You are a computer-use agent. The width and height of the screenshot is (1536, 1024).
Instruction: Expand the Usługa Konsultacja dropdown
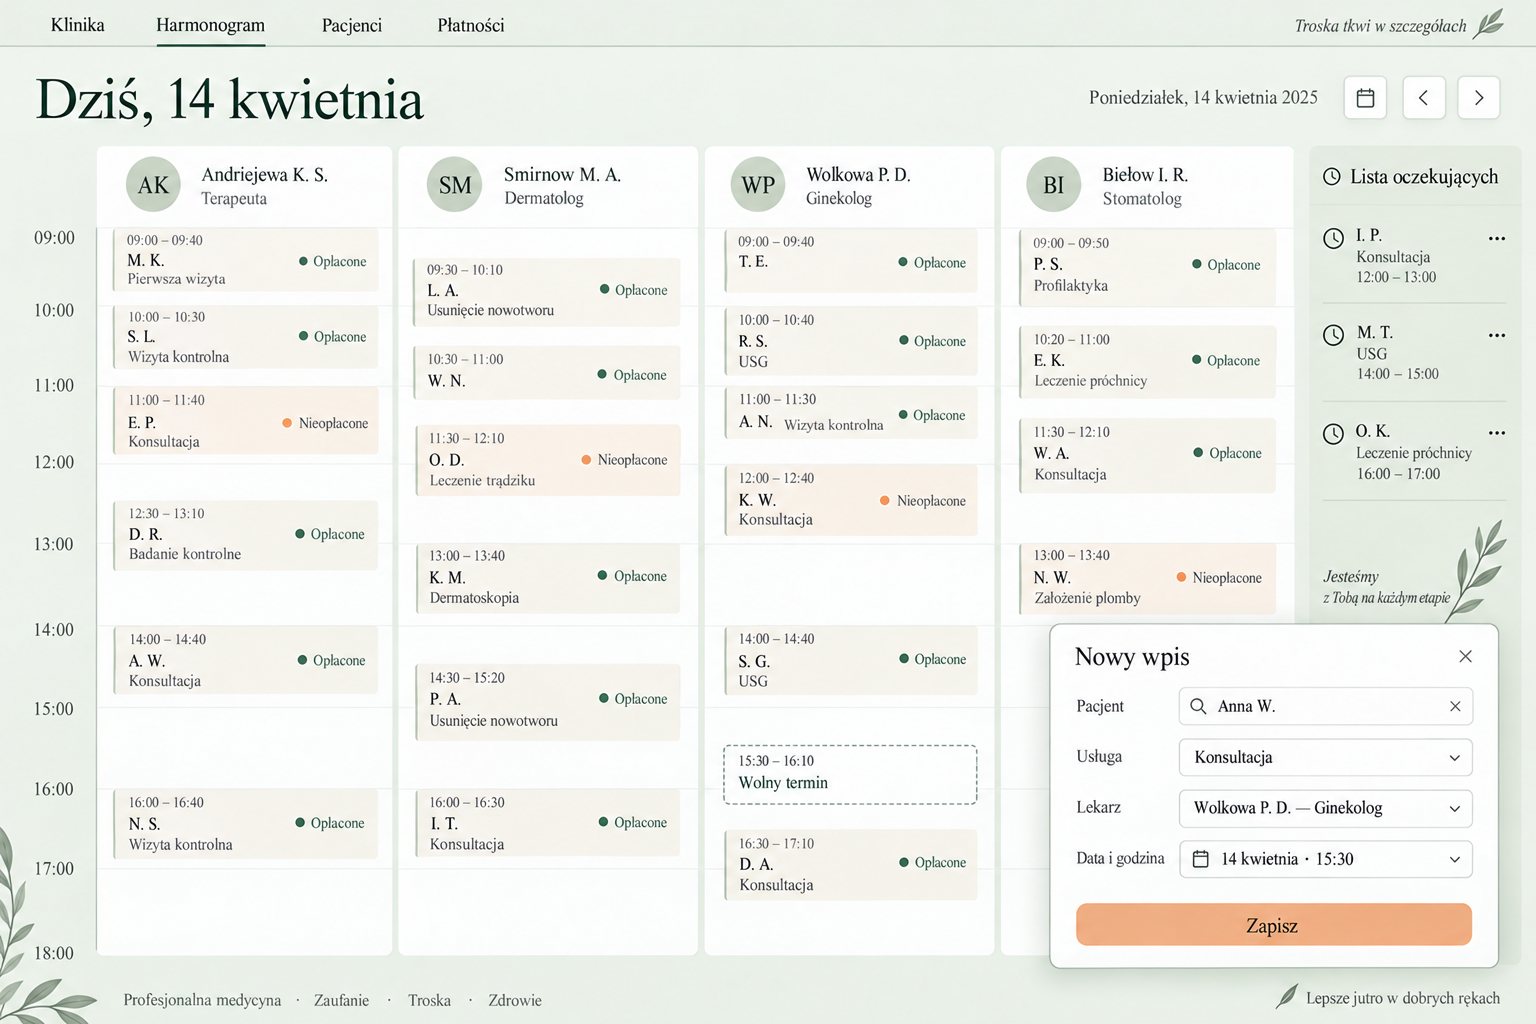[1325, 757]
